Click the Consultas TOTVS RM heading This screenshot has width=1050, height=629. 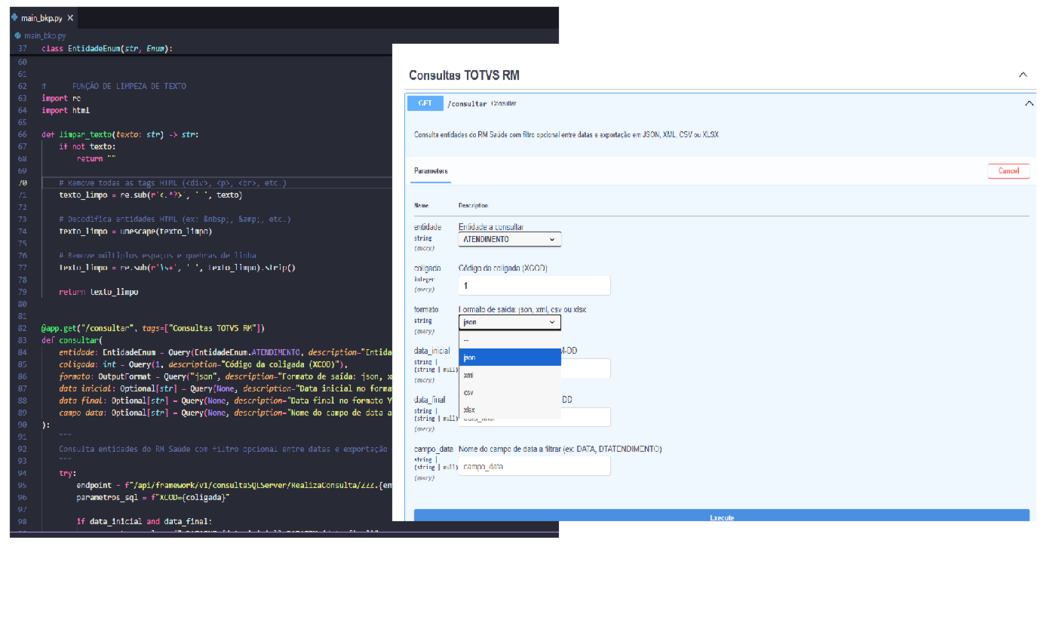tap(464, 75)
